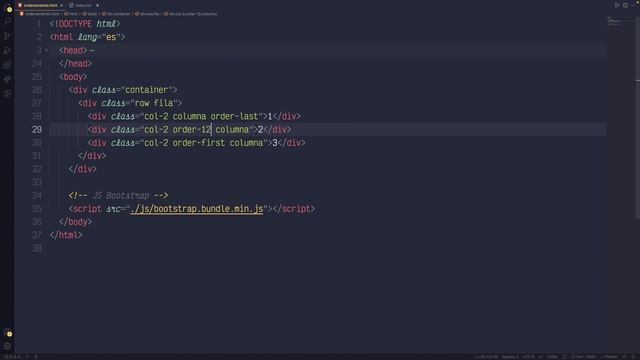The width and height of the screenshot is (640, 360).
Task: Click the div.row.fila breadcrumb segment
Action: pyautogui.click(x=148, y=14)
